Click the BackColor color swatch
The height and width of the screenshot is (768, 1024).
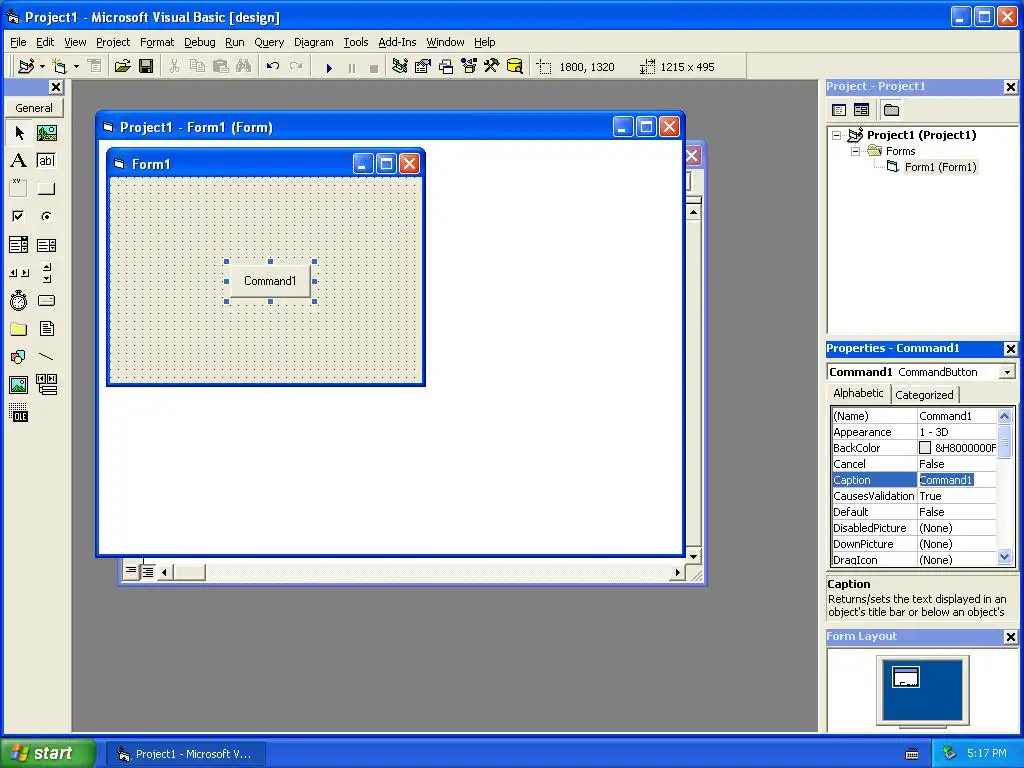tap(925, 448)
